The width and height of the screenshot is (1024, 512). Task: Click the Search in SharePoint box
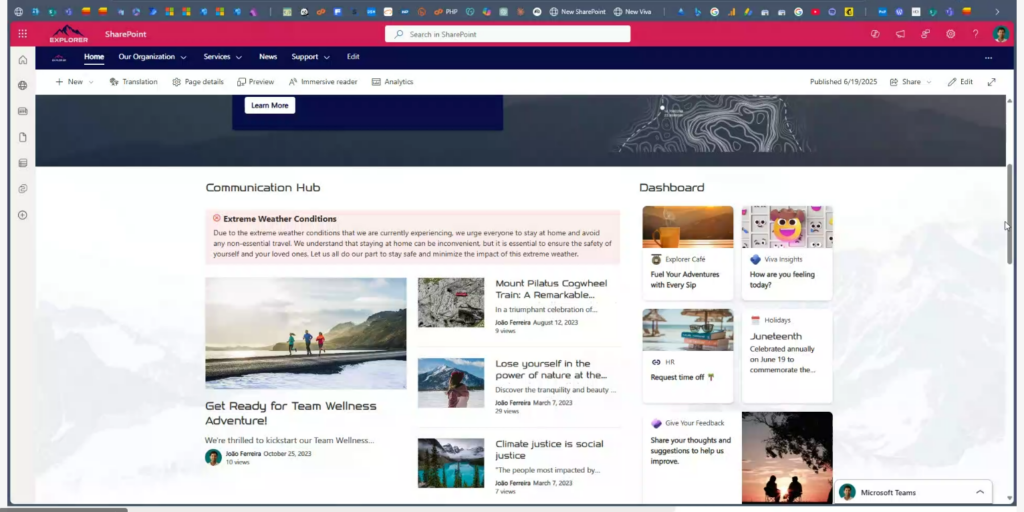[x=507, y=34]
